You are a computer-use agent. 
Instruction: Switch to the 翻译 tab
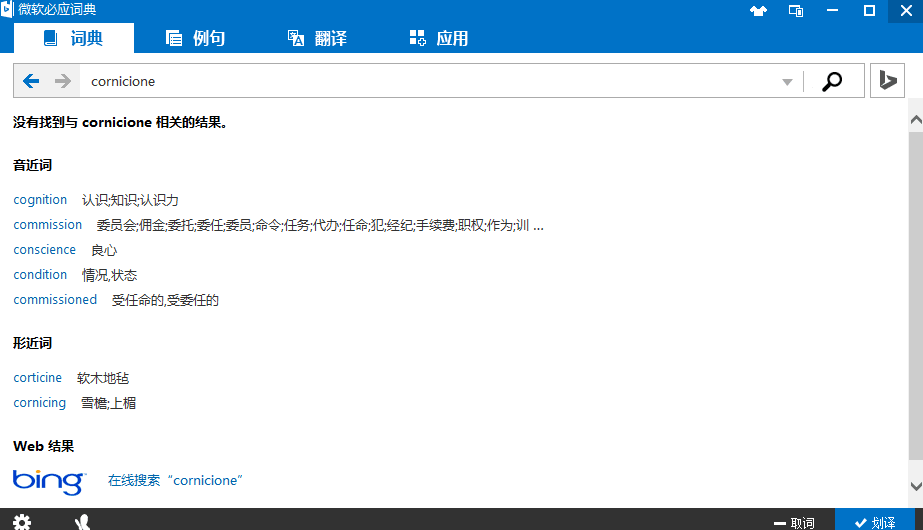(x=317, y=38)
